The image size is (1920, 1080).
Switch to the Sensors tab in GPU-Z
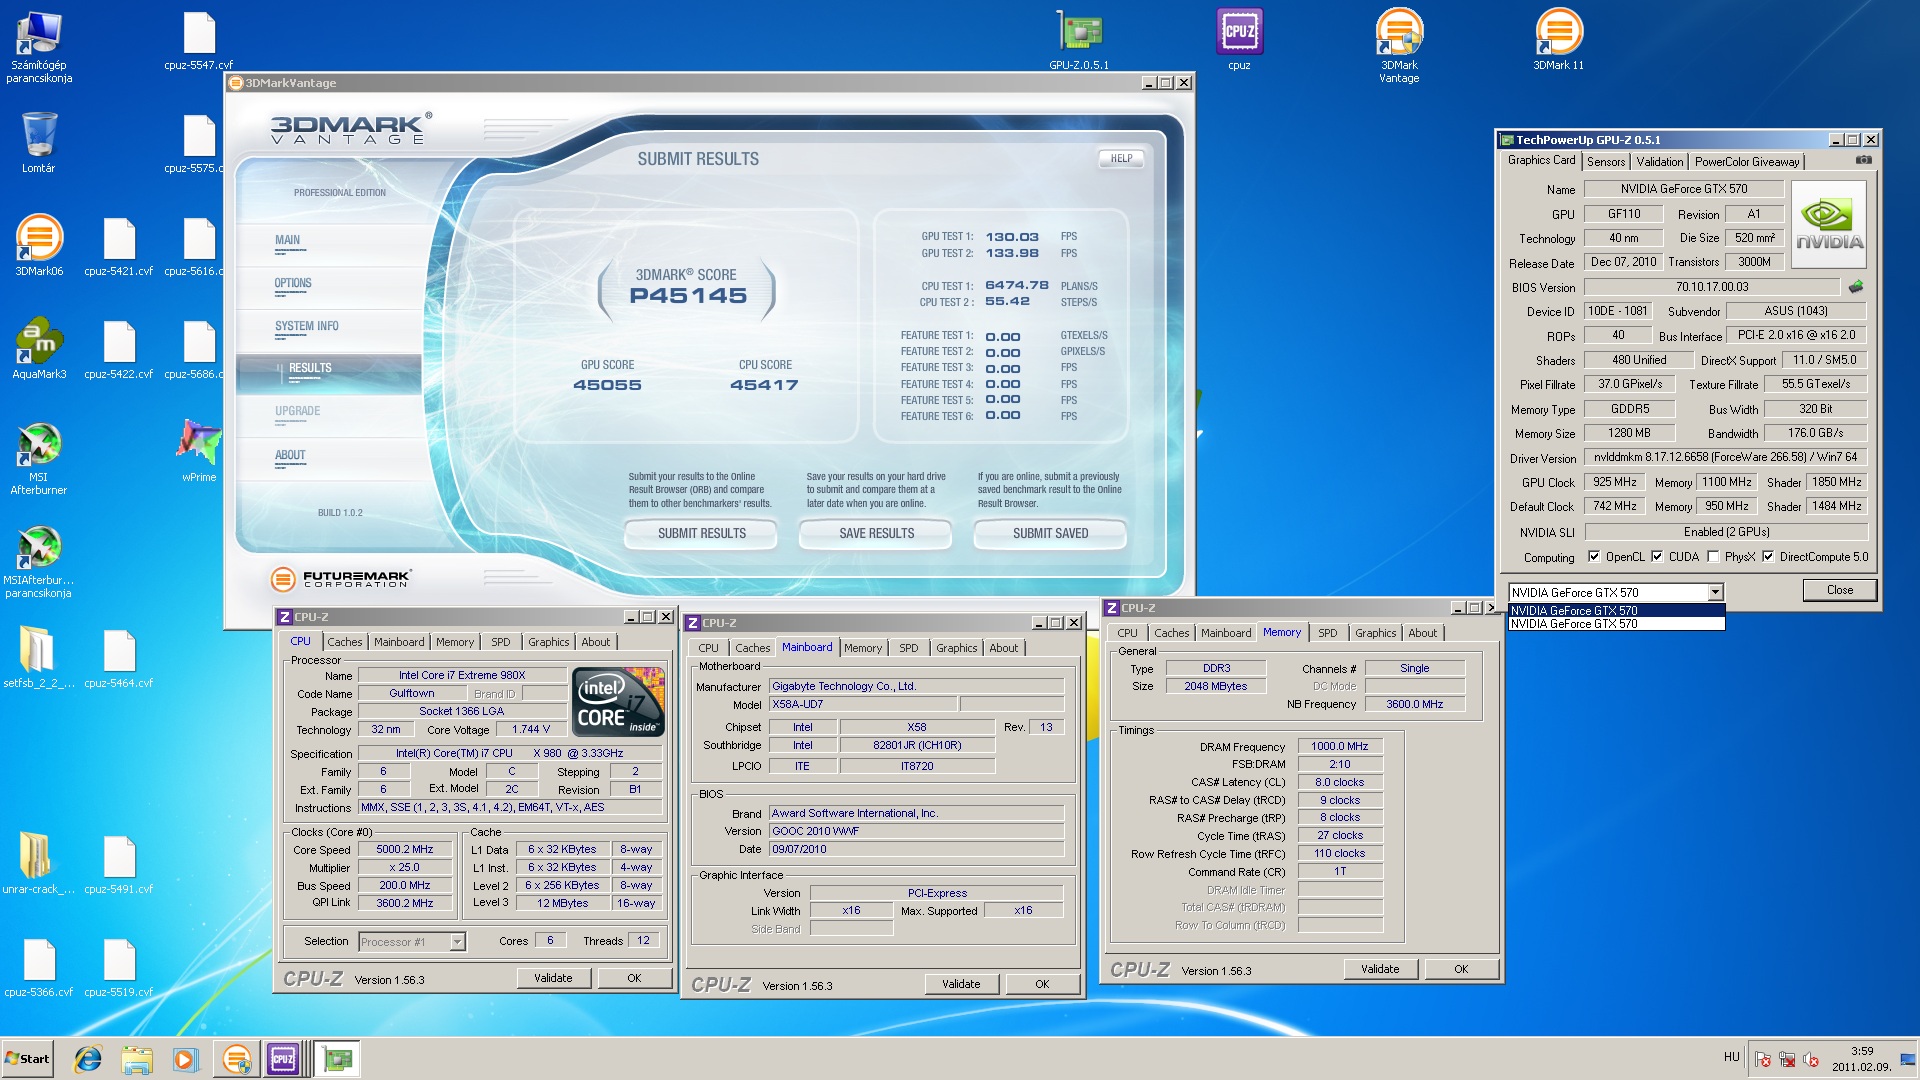[x=1606, y=162]
